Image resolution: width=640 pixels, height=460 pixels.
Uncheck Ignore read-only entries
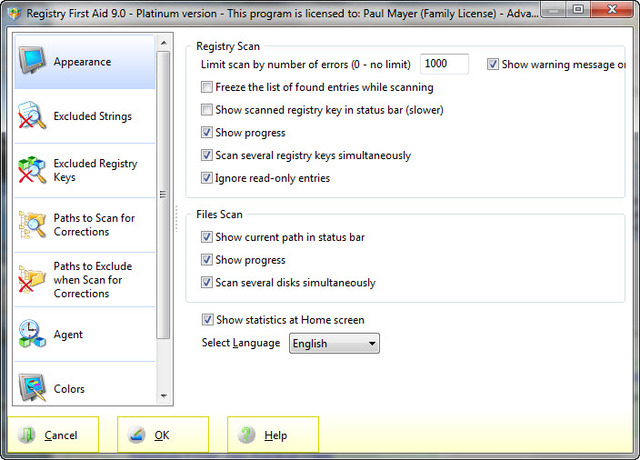(207, 178)
